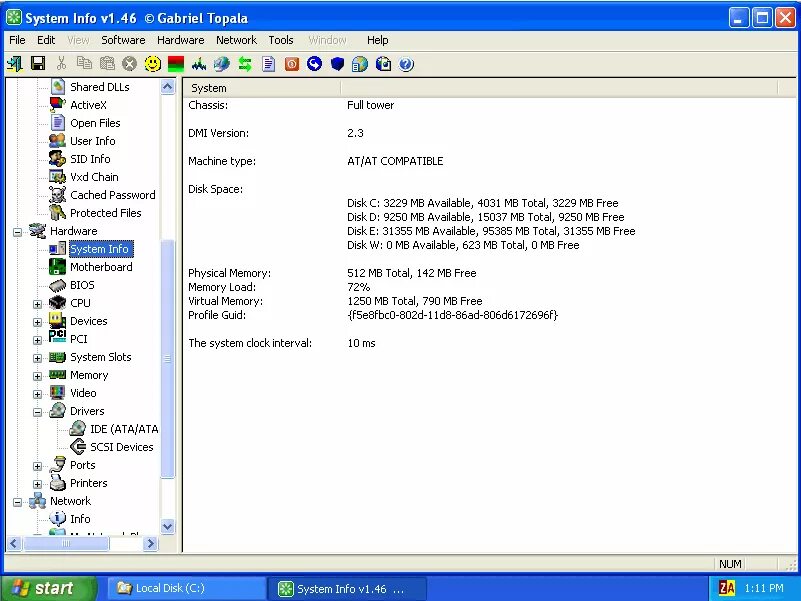Click the tree panel scroll down arrow

(x=168, y=526)
